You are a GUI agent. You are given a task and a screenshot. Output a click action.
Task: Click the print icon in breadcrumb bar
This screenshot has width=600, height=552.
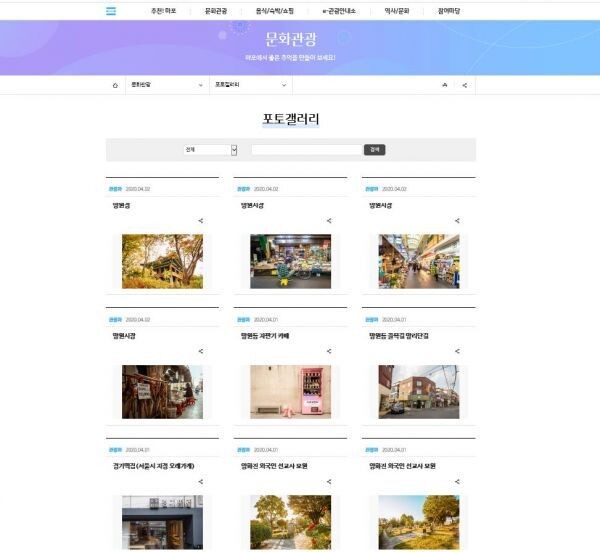pos(443,85)
